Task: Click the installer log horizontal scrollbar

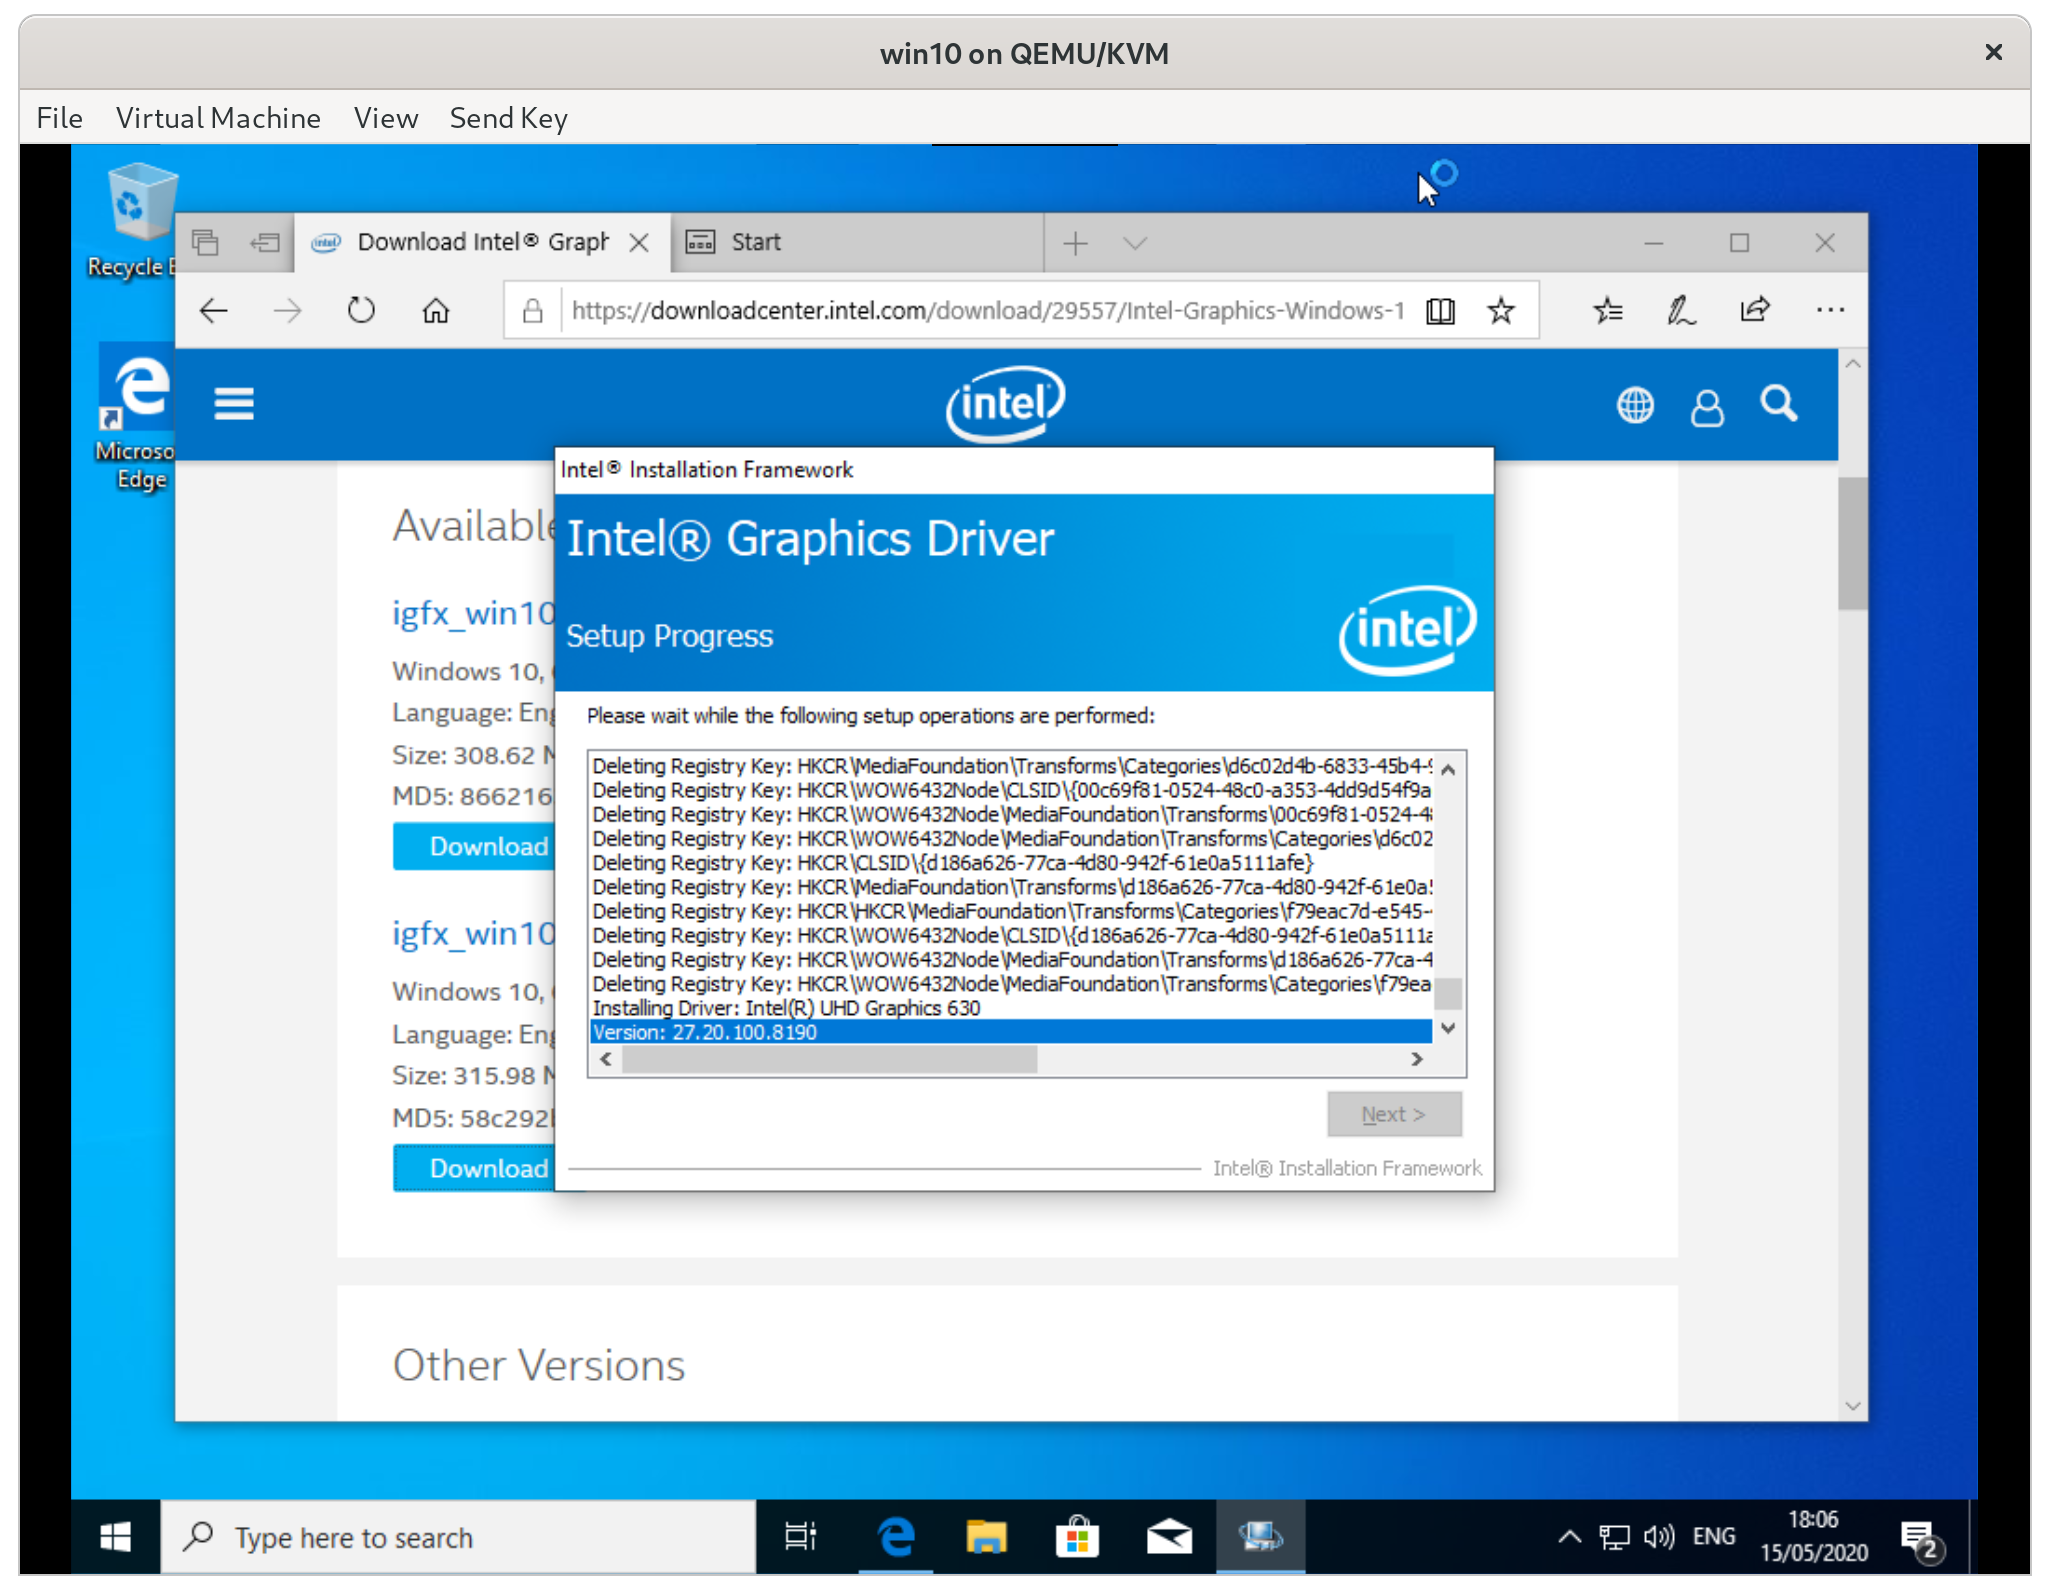Action: (x=828, y=1060)
